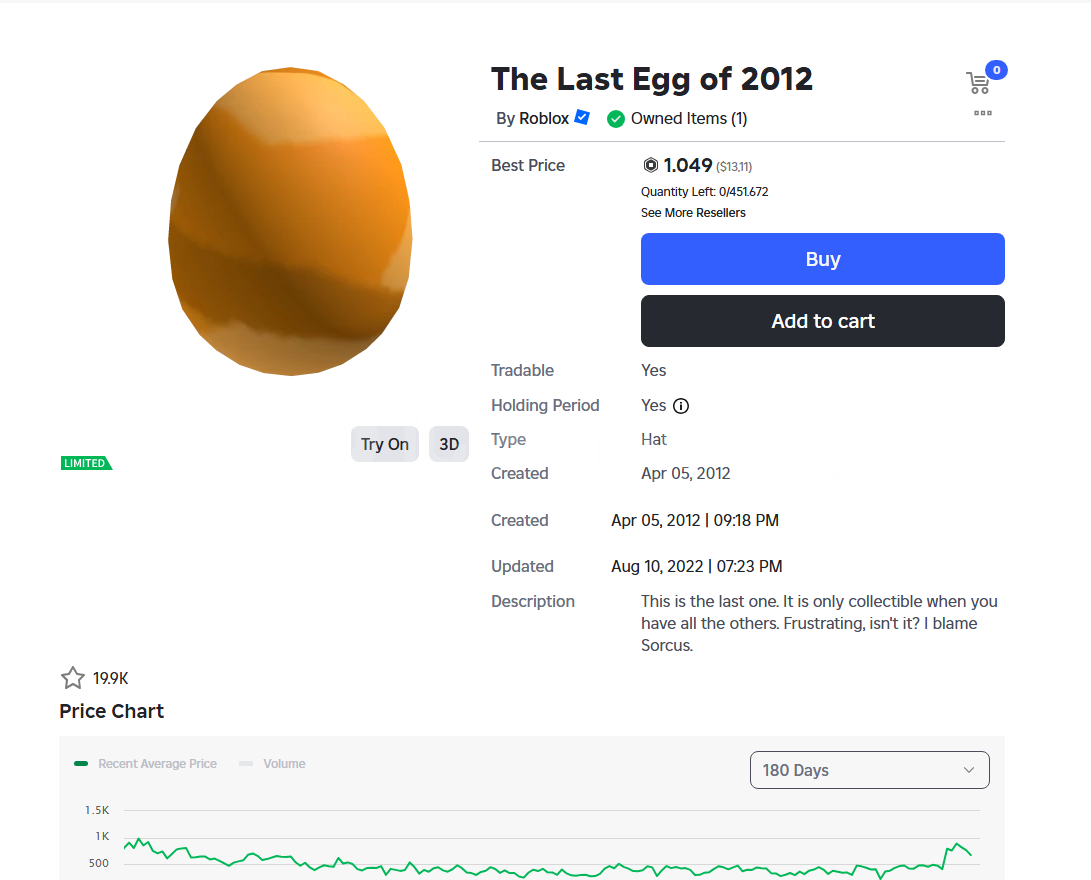Image resolution: width=1091 pixels, height=880 pixels.
Task: Click the green Owned Items checkmark icon
Action: 616,120
